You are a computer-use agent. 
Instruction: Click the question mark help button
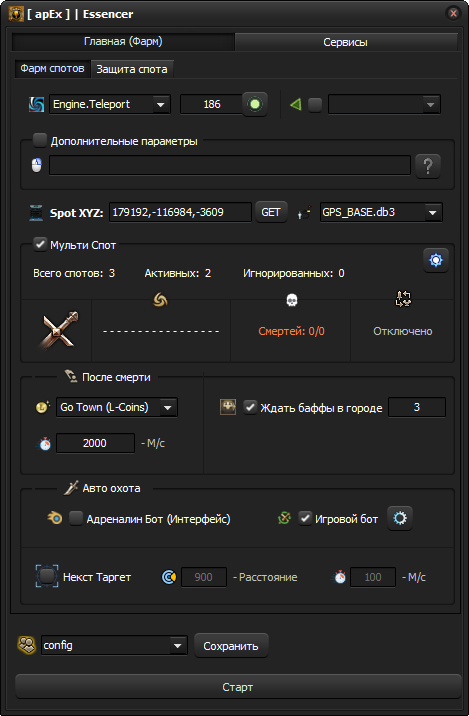[428, 165]
